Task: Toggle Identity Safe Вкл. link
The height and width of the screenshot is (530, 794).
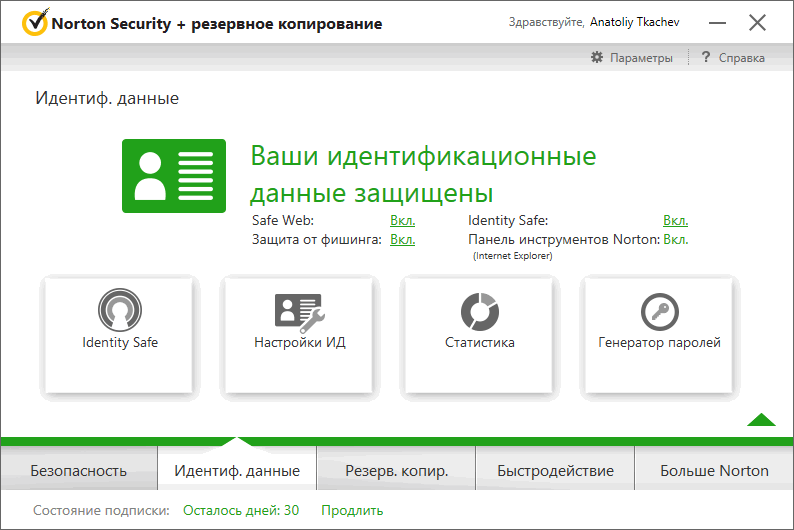Action: pos(676,221)
